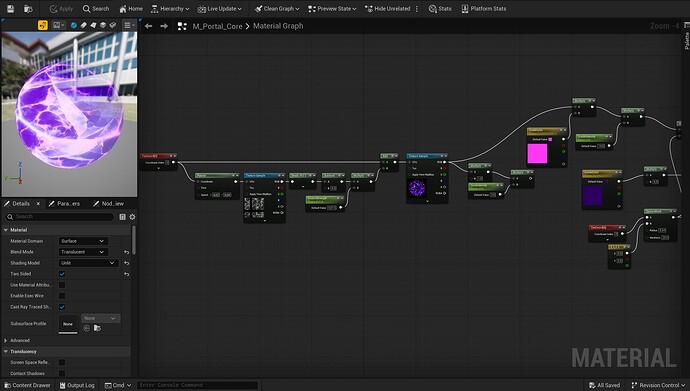Toggle Hide Unrelated nodes
Viewport: 690px width, 391px height.
[388, 8]
